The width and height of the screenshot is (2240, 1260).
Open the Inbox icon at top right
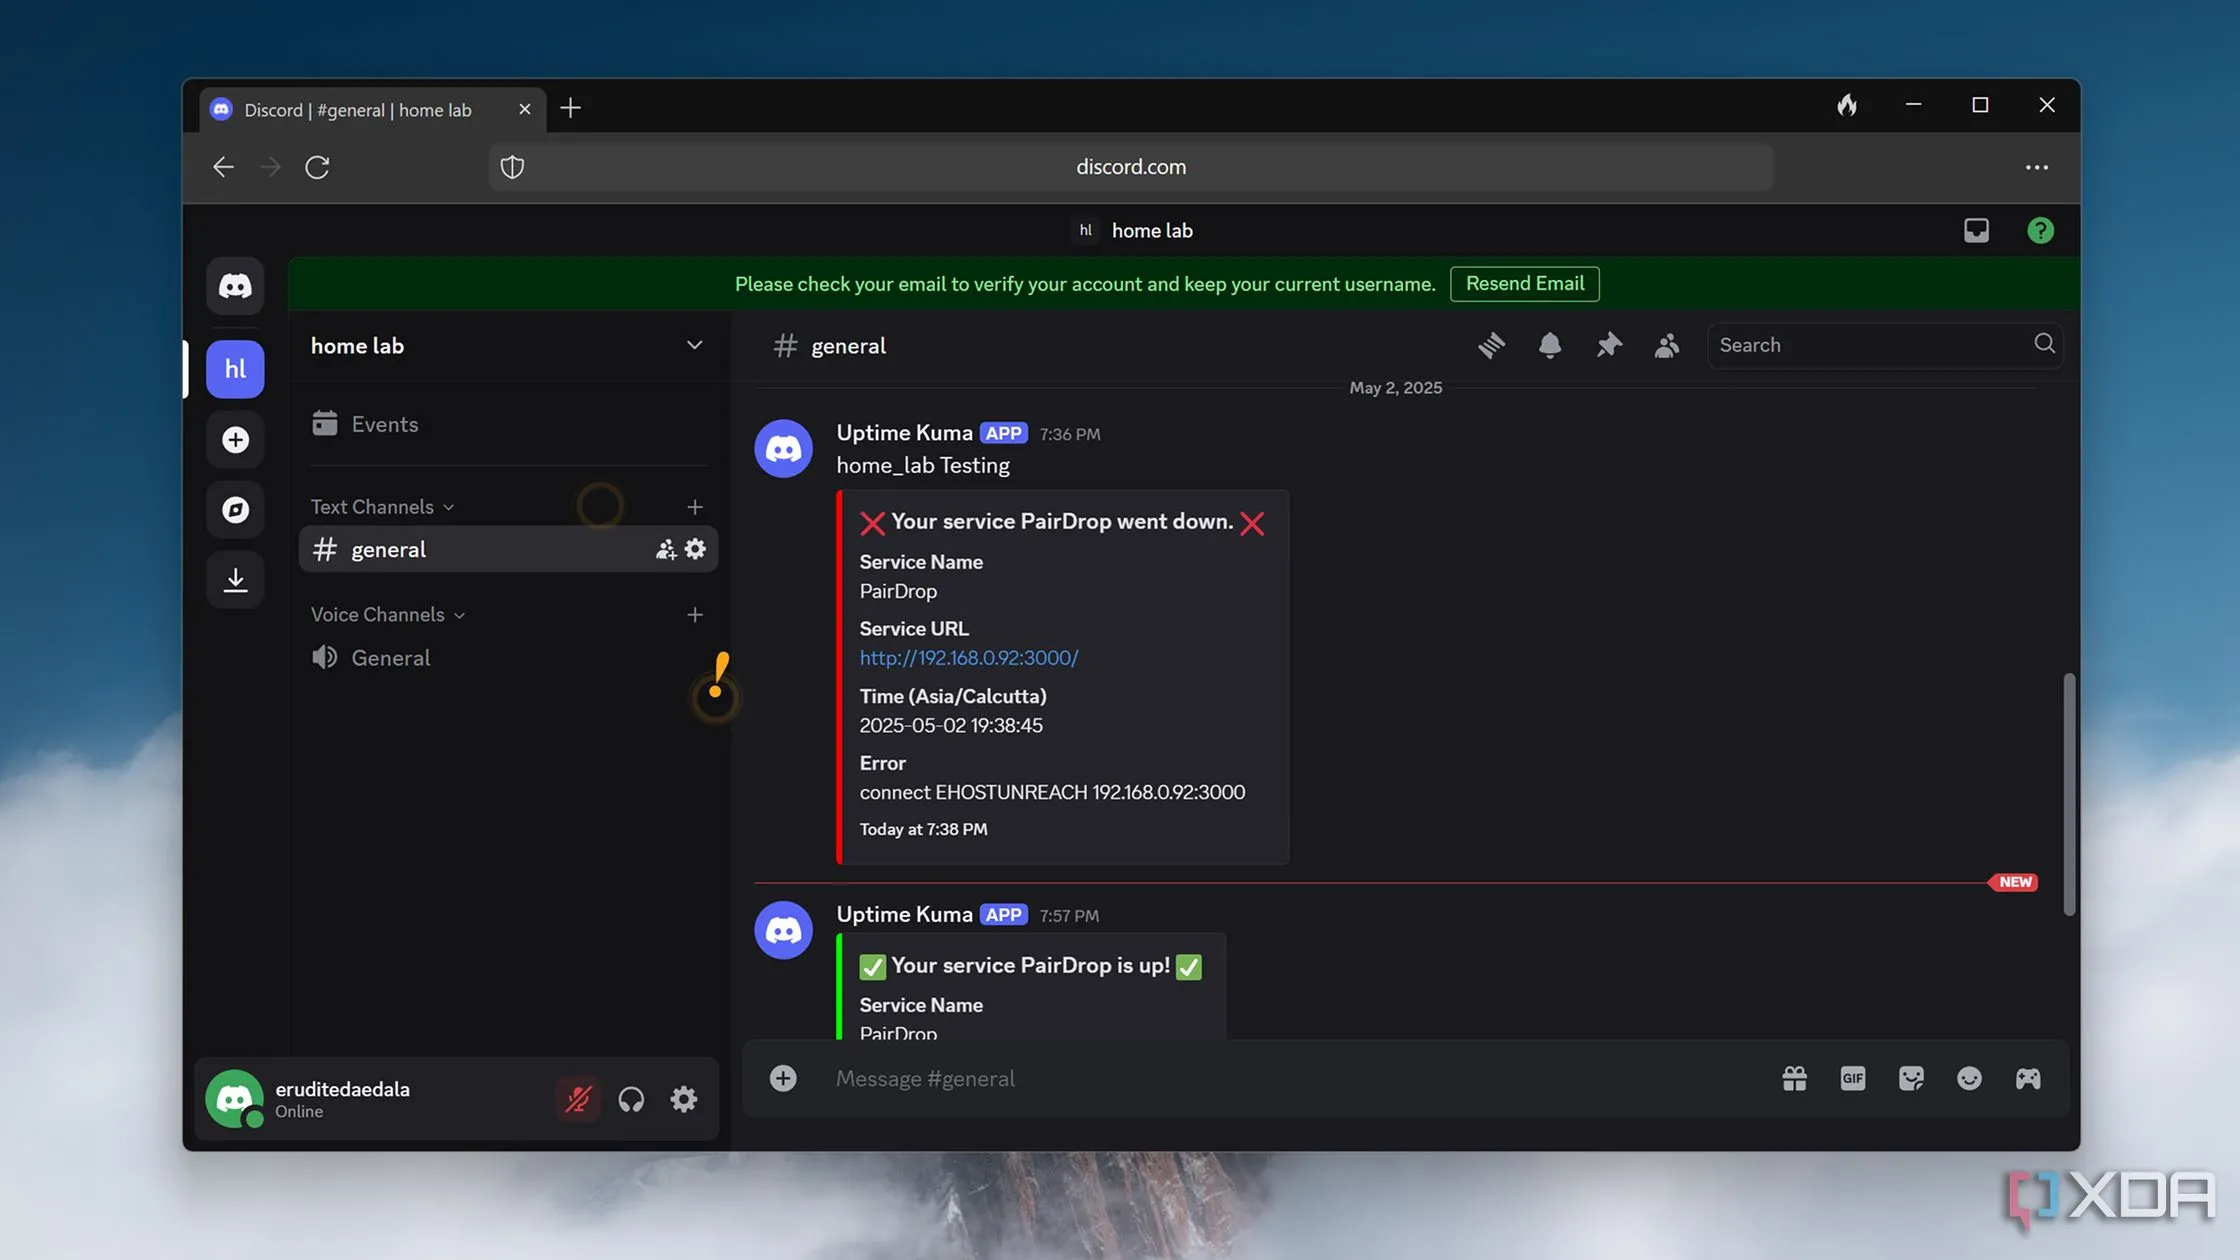pos(1976,230)
